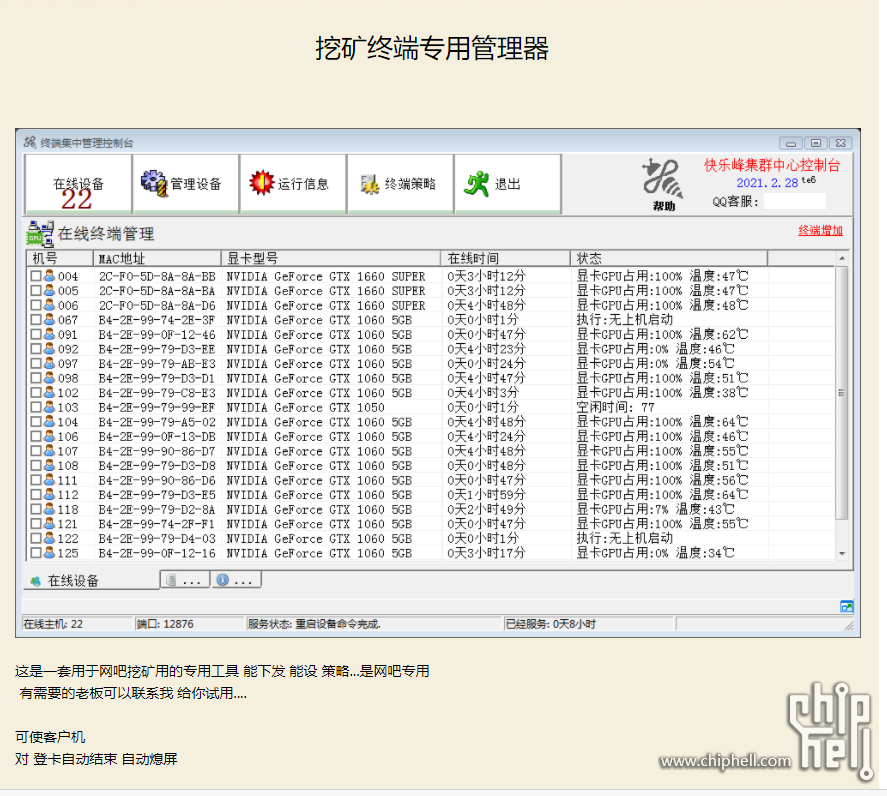Click the list scrollbar down arrow
This screenshot has height=796, width=887.
[842, 553]
